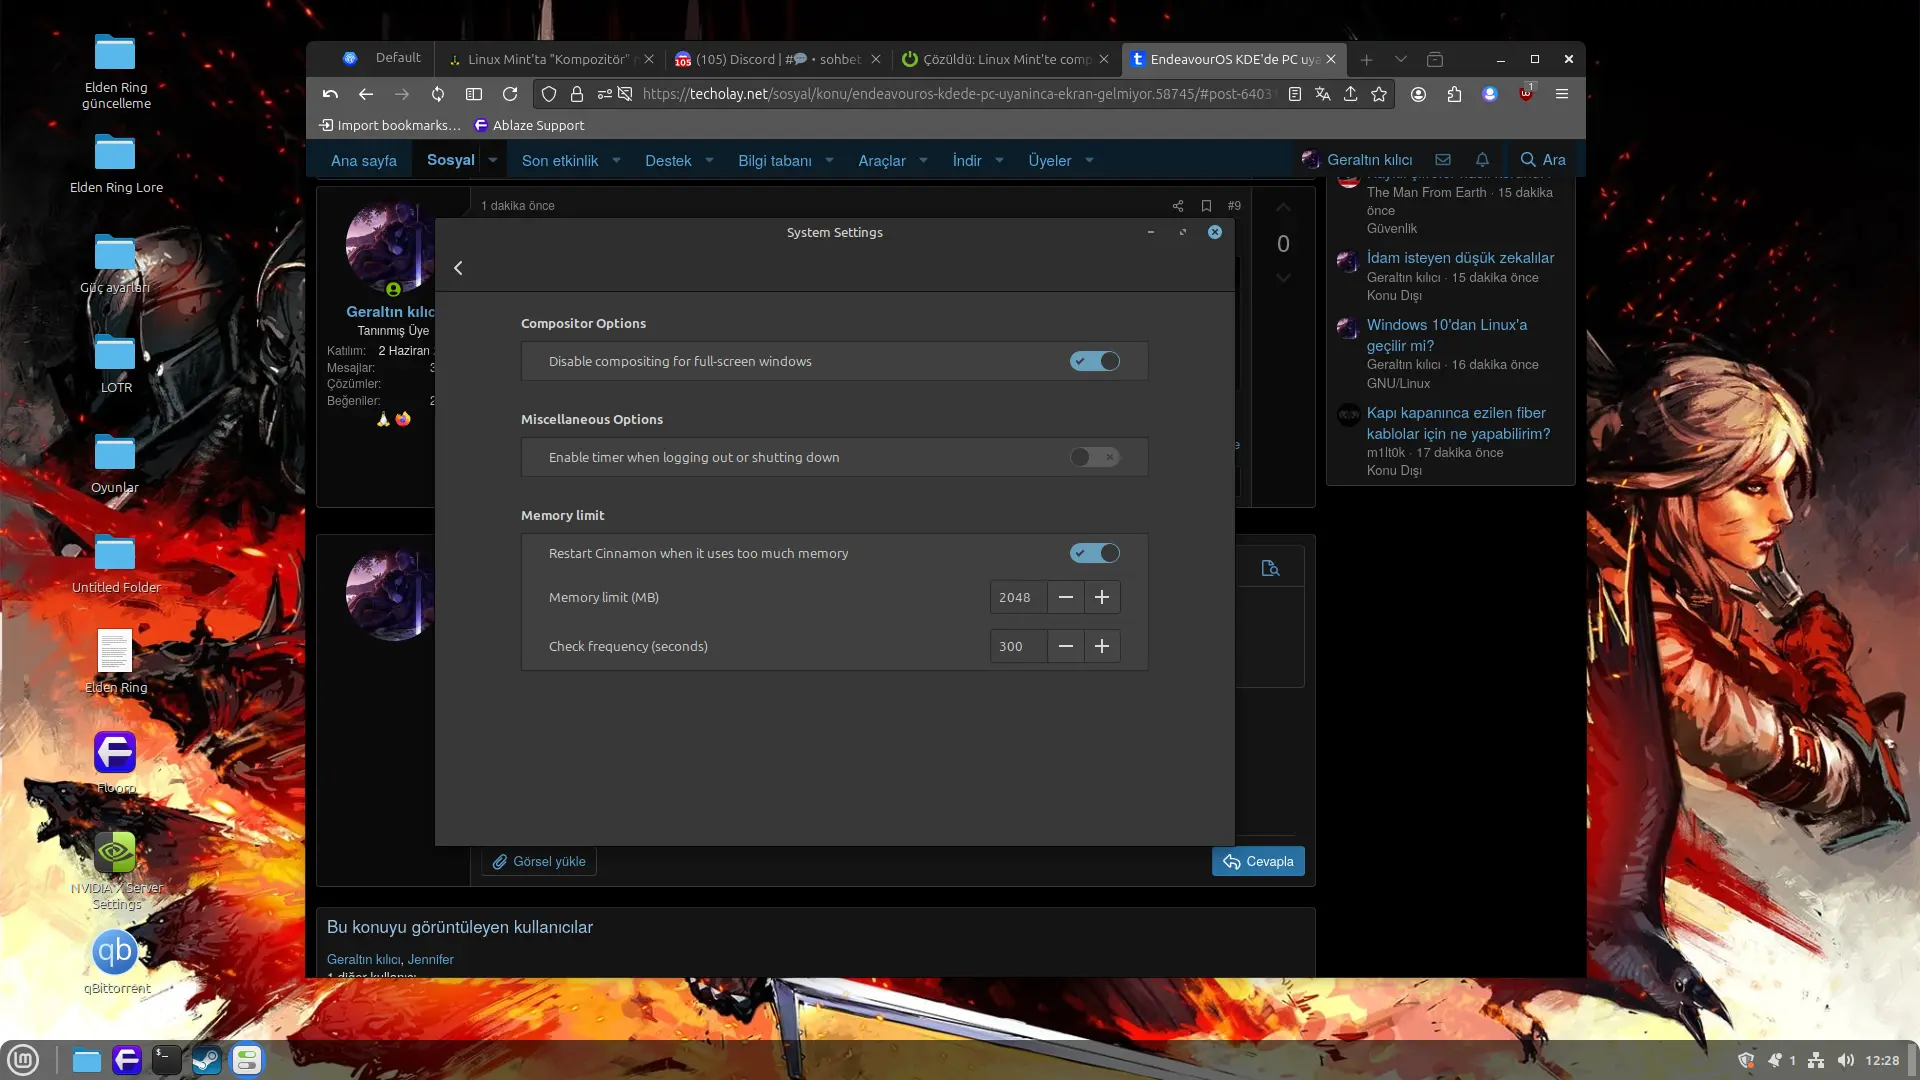Open a new browser tab
Image resolution: width=1920 pixels, height=1080 pixels.
click(x=1366, y=59)
